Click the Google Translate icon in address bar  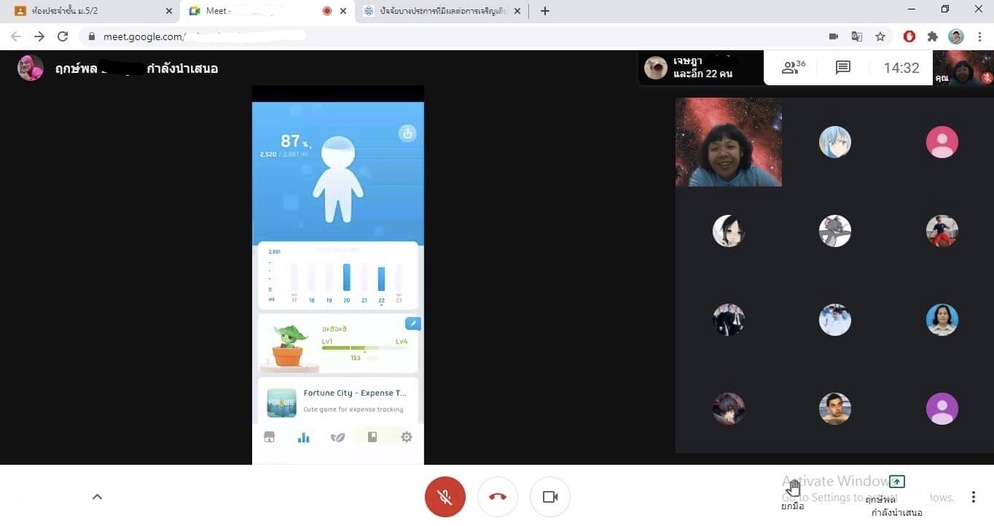coord(857,37)
